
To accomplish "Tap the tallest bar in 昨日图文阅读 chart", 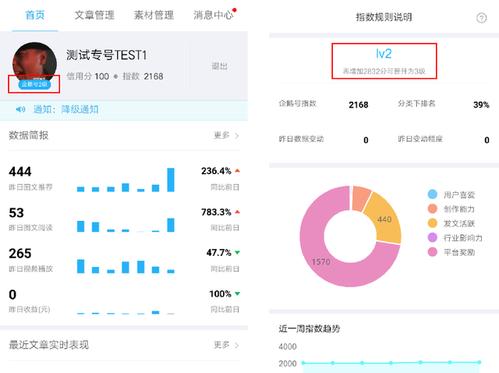I will pos(171,225).
